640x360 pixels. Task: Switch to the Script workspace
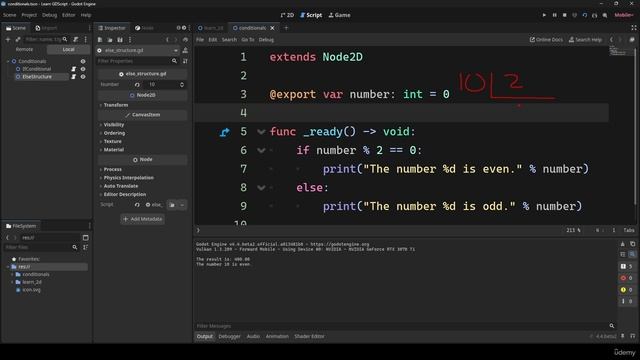(x=311, y=15)
